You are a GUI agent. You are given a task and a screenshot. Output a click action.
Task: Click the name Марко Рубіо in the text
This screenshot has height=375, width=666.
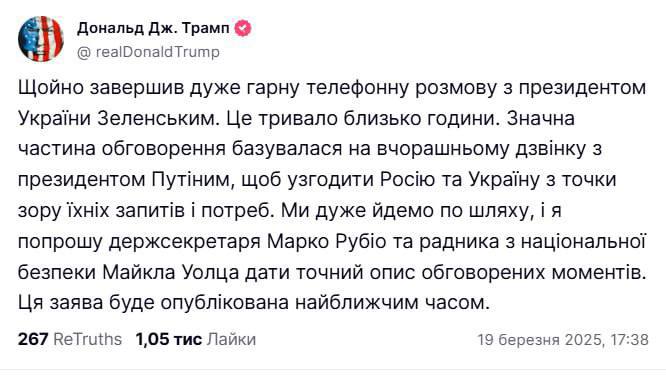[327, 241]
